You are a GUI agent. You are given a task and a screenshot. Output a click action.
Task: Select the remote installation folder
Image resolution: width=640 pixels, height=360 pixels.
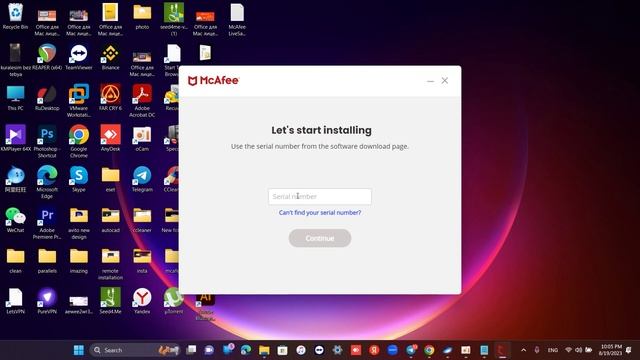[x=110, y=263]
